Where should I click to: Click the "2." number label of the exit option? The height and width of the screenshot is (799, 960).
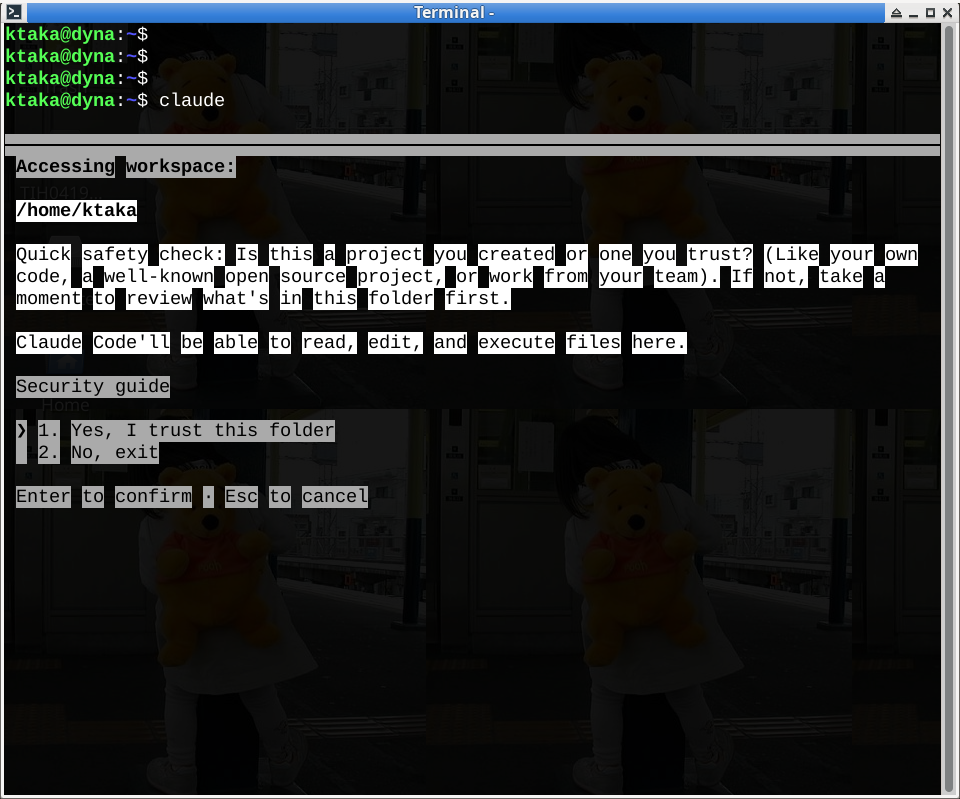click(x=47, y=452)
